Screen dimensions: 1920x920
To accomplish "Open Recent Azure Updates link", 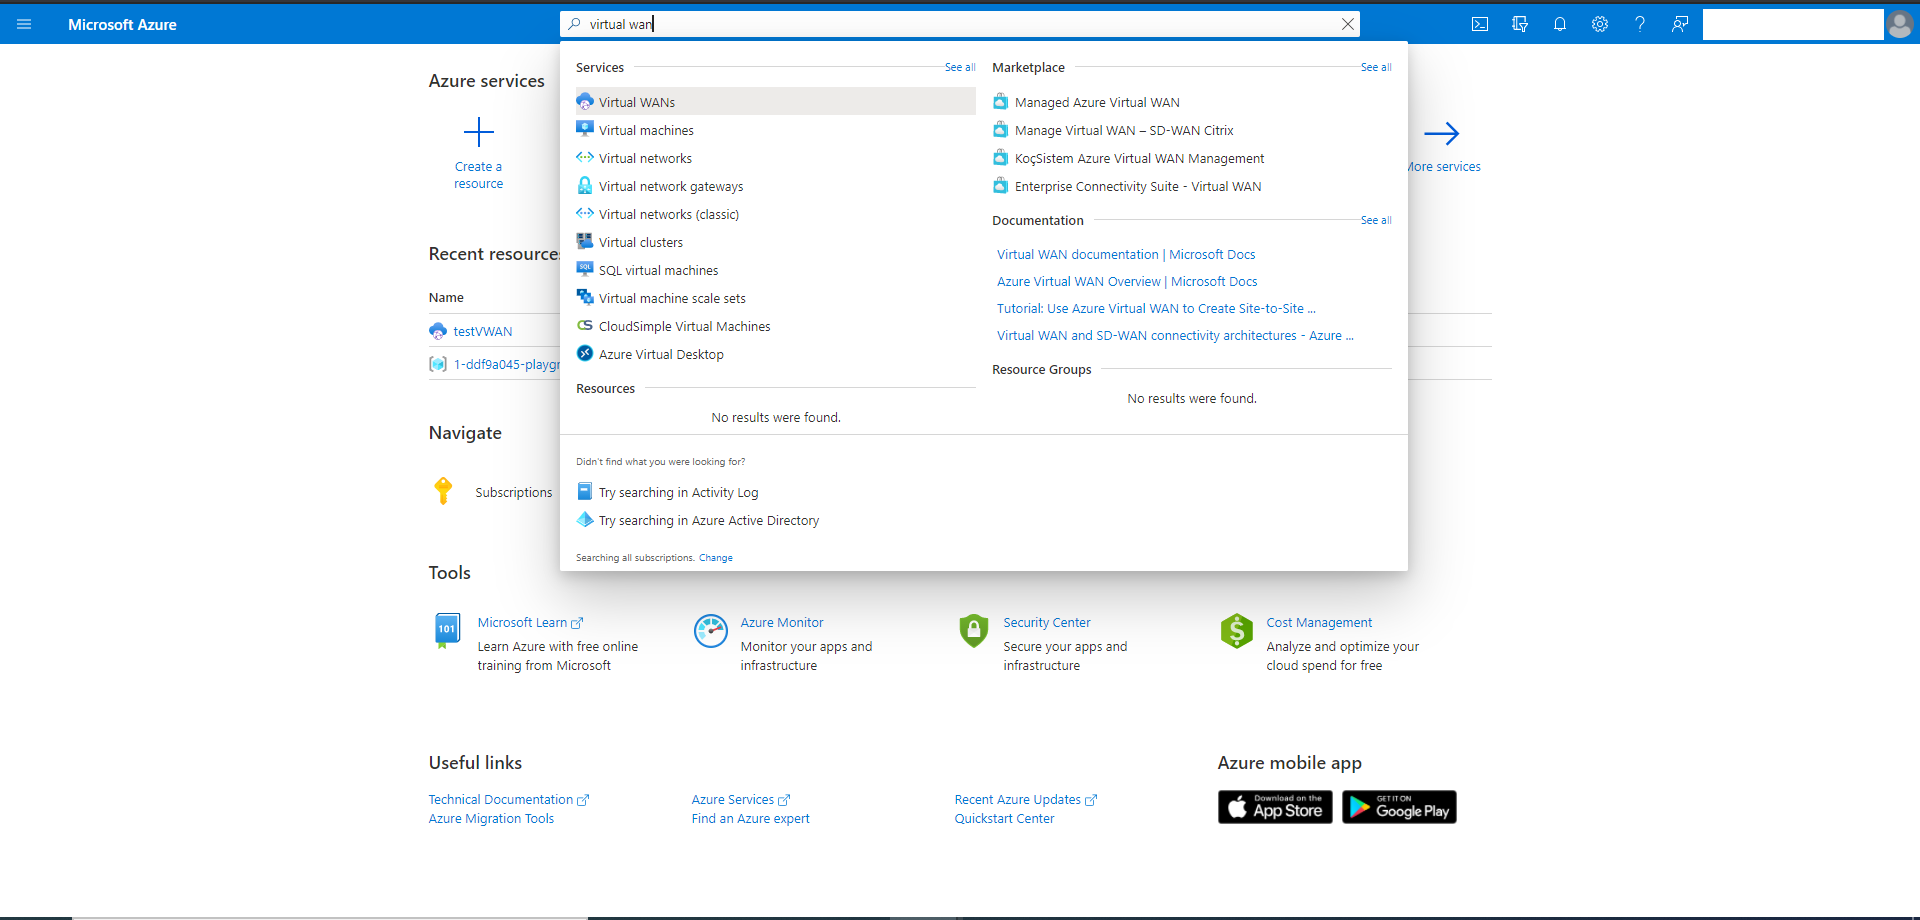I will click(1018, 800).
